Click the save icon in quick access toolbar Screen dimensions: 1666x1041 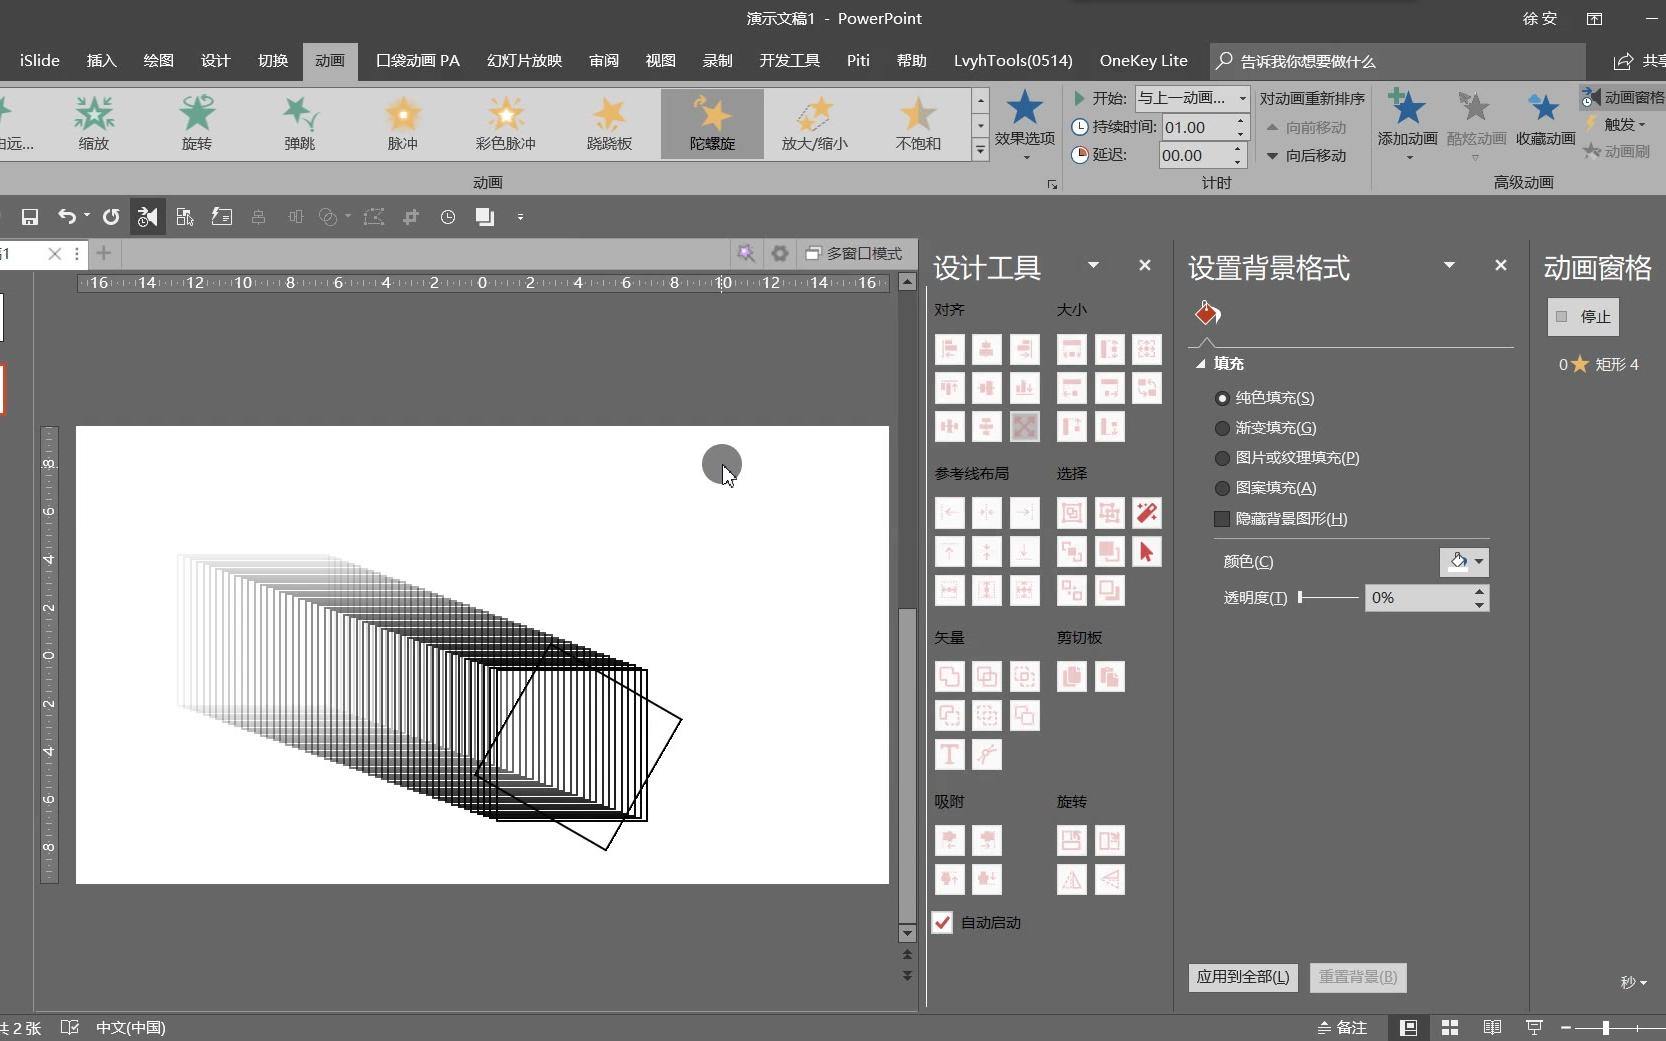tap(30, 217)
